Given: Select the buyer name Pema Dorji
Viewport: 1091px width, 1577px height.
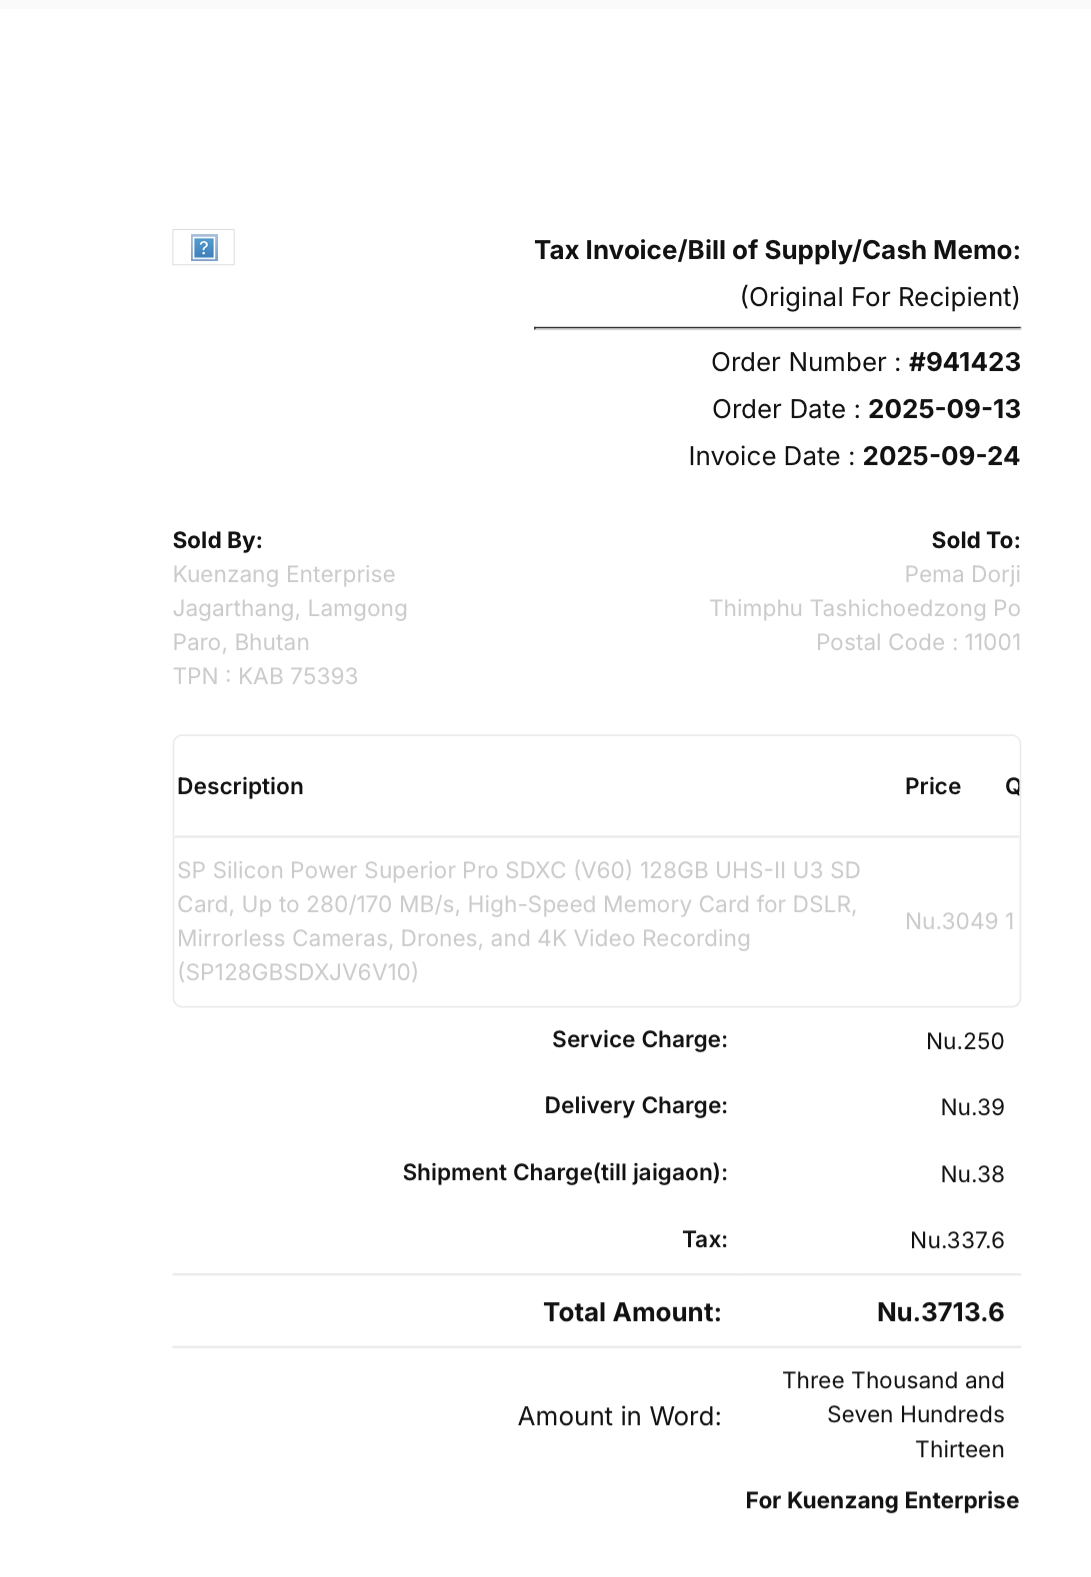Looking at the screenshot, I should click(962, 574).
